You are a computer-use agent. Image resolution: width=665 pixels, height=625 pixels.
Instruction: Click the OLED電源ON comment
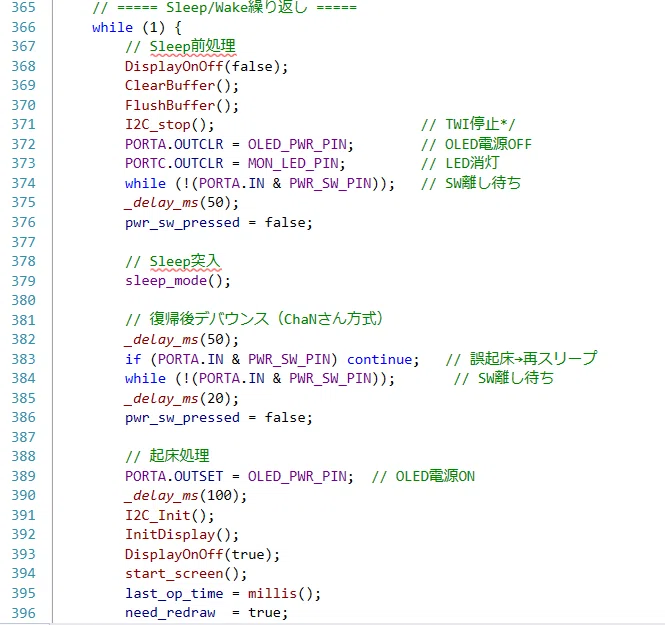pyautogui.click(x=423, y=476)
